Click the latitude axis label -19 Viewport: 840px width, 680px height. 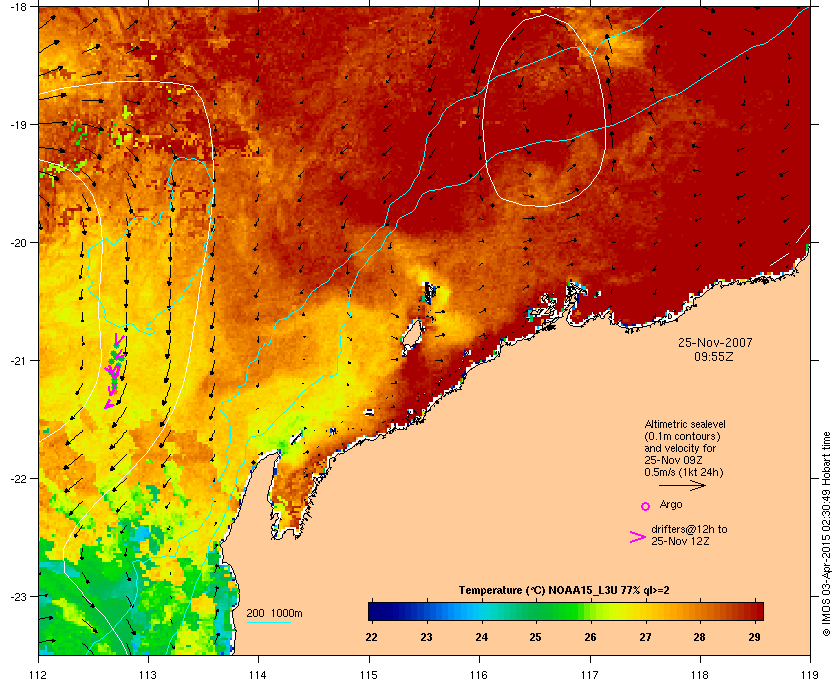point(18,124)
